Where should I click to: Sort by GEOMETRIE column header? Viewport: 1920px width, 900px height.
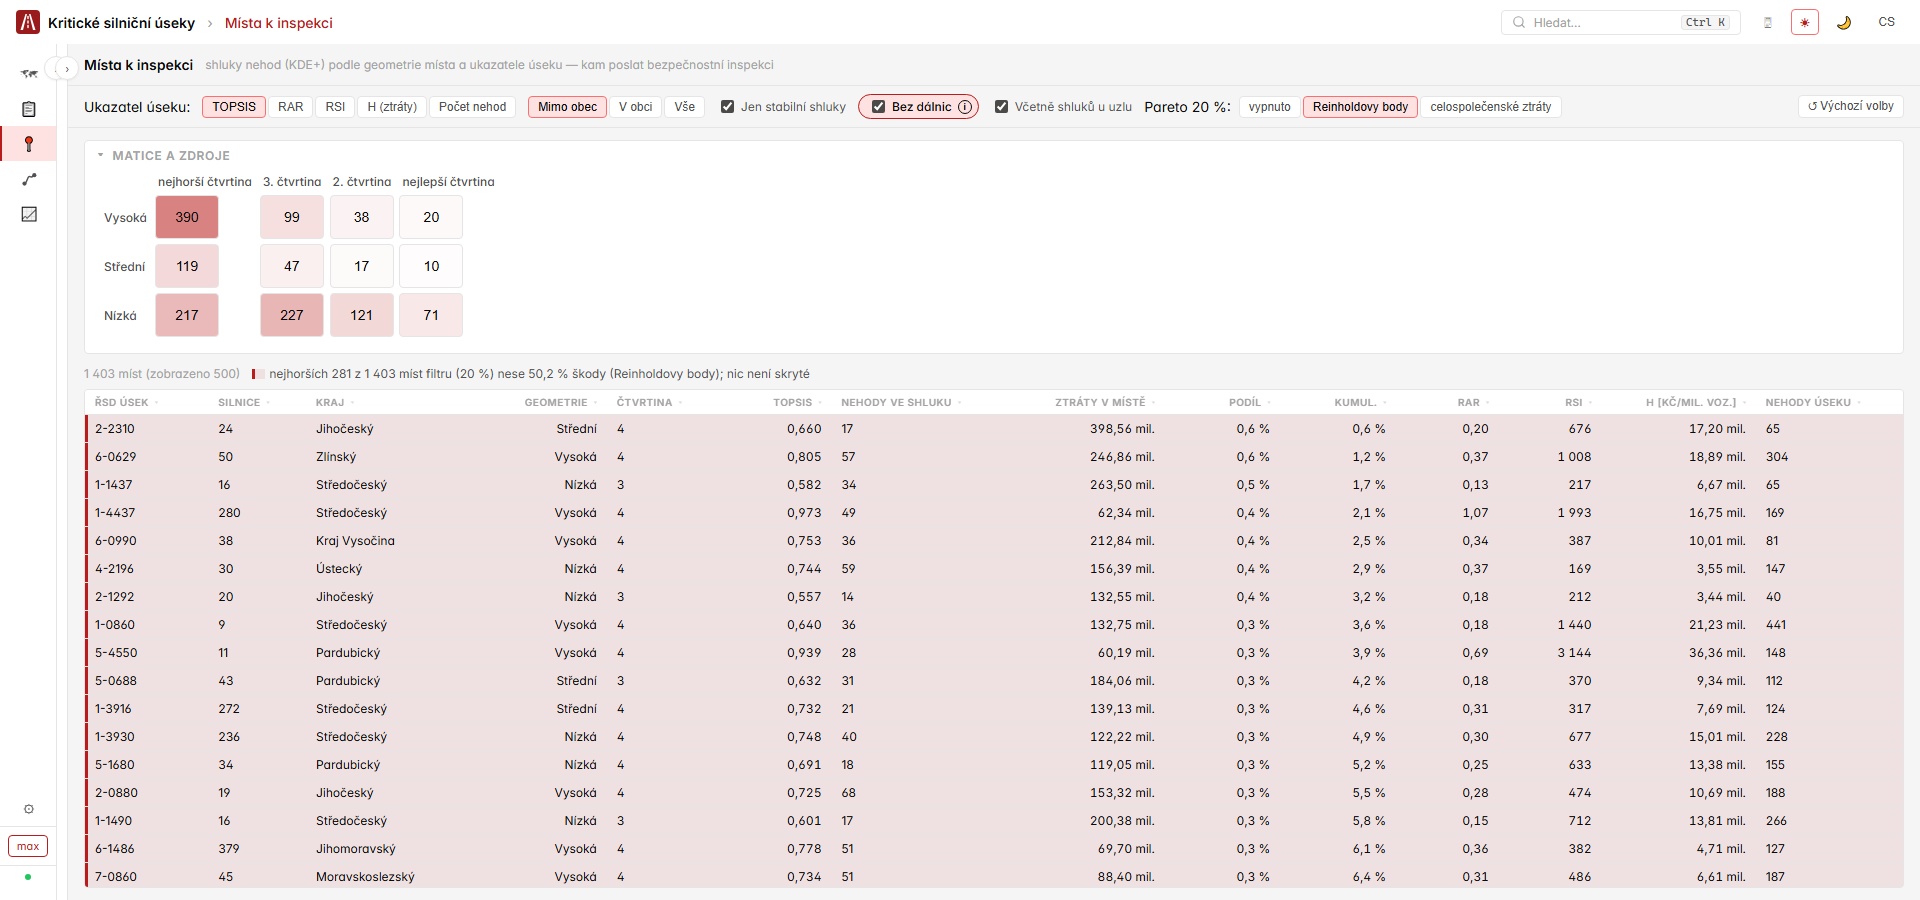click(560, 402)
